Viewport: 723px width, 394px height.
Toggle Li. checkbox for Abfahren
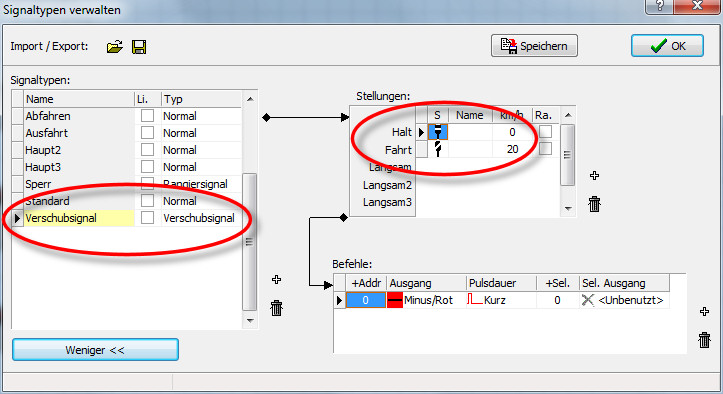(147, 116)
